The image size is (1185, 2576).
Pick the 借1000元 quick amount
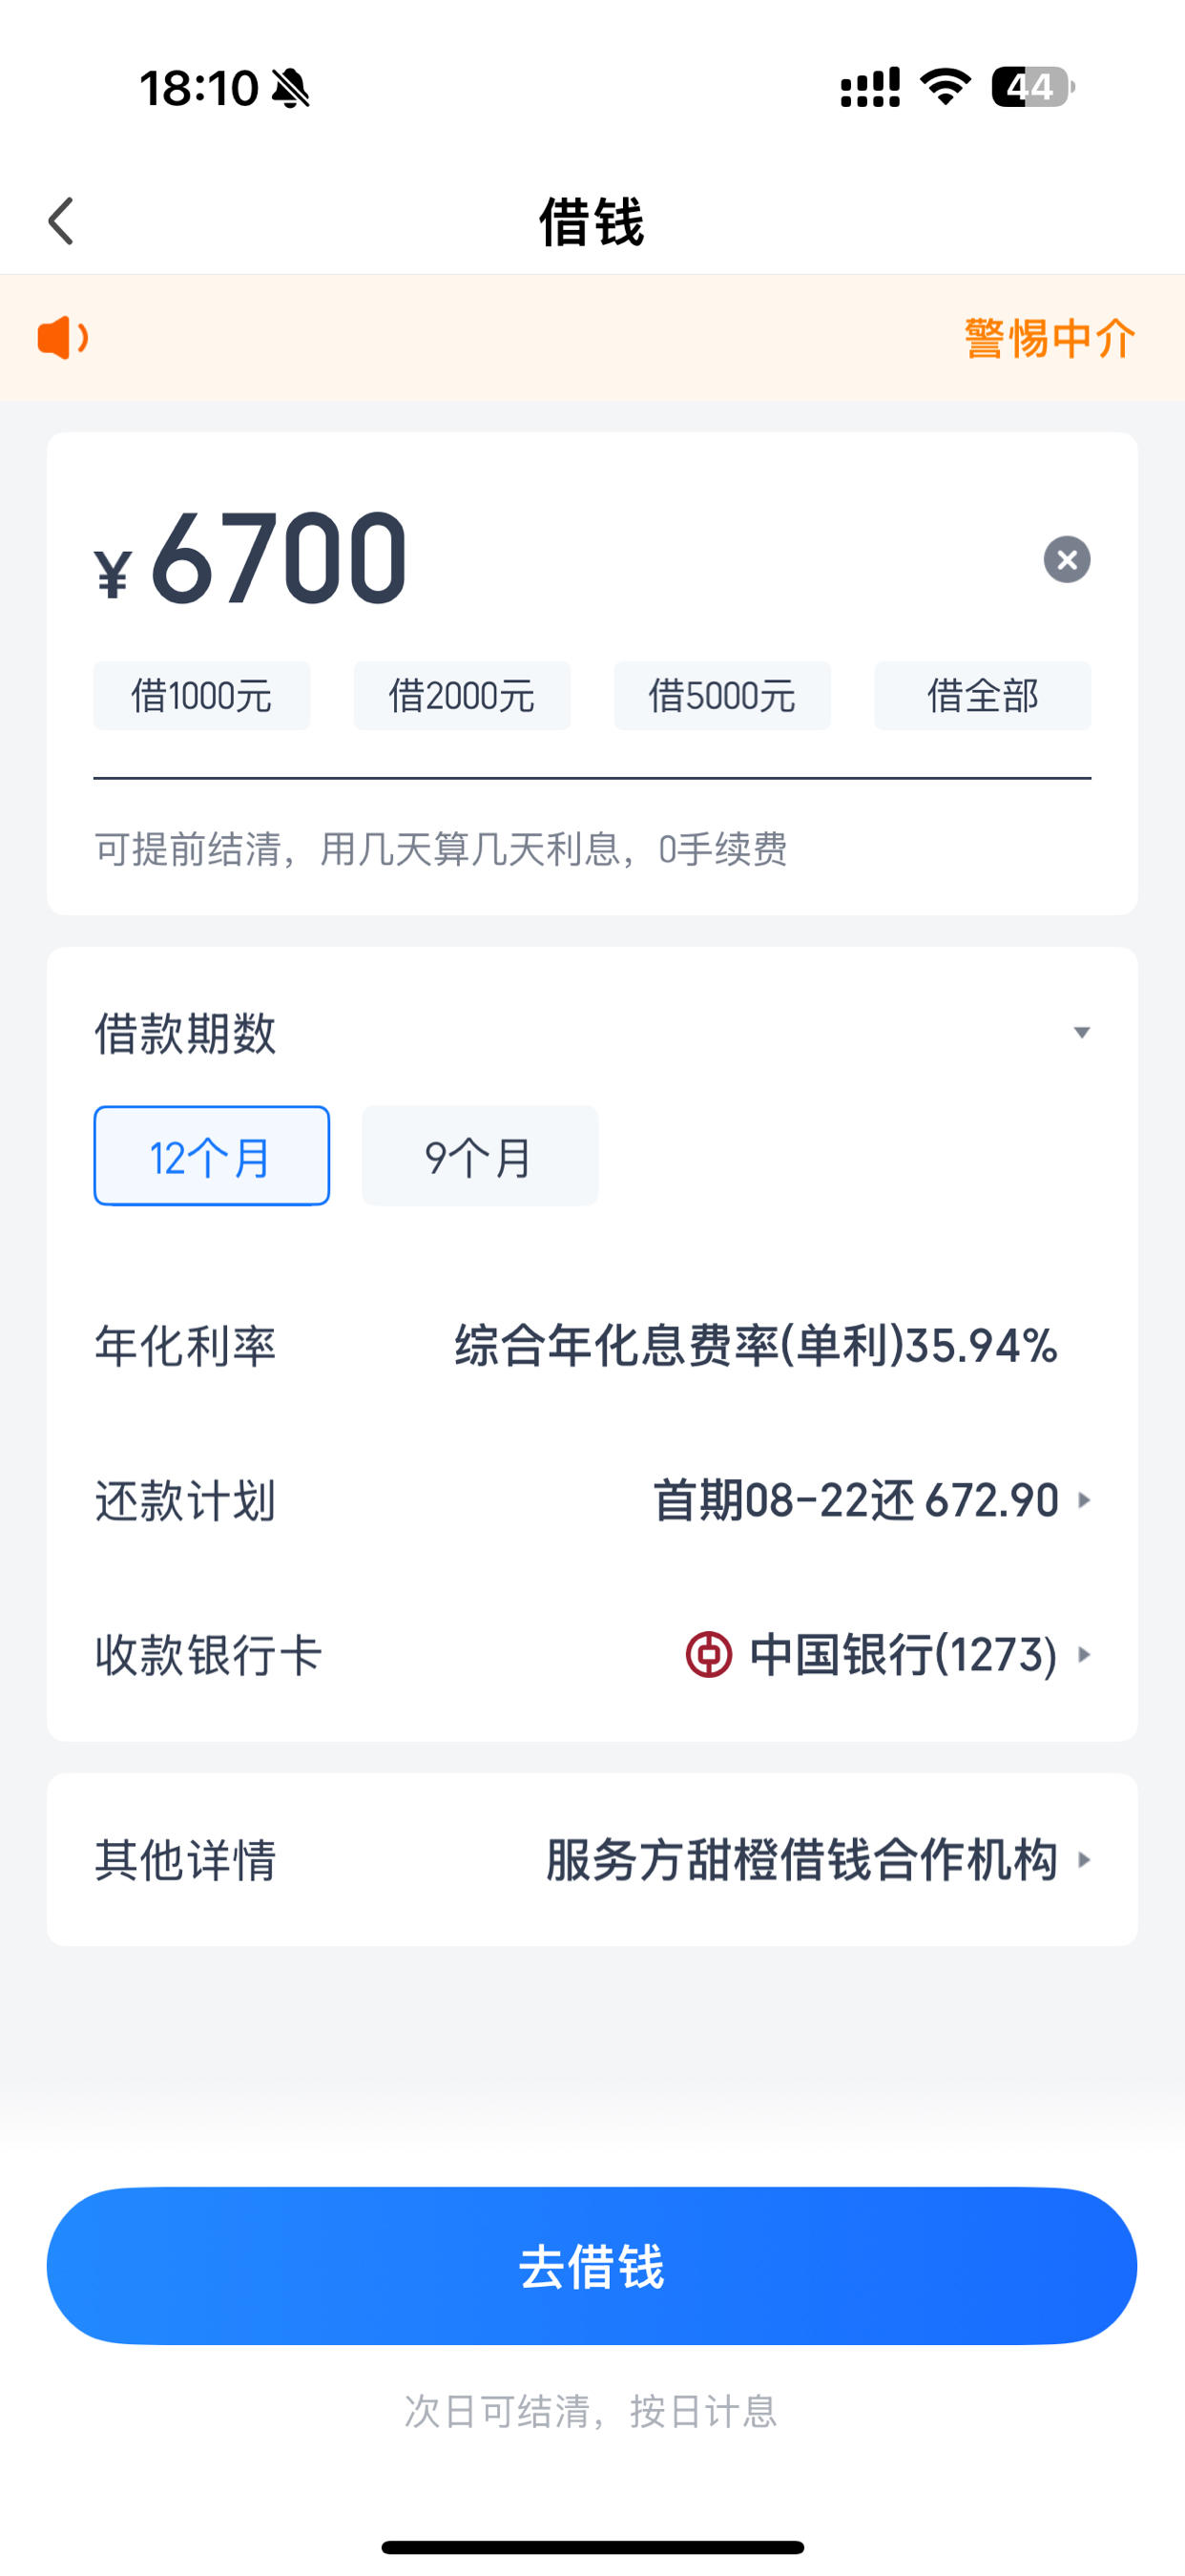[x=202, y=696]
